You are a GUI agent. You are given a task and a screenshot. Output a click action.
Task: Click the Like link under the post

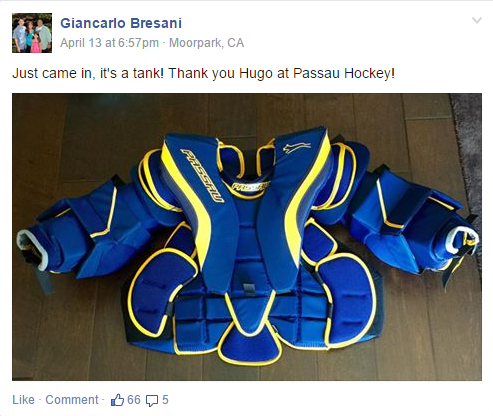[x=23, y=400]
